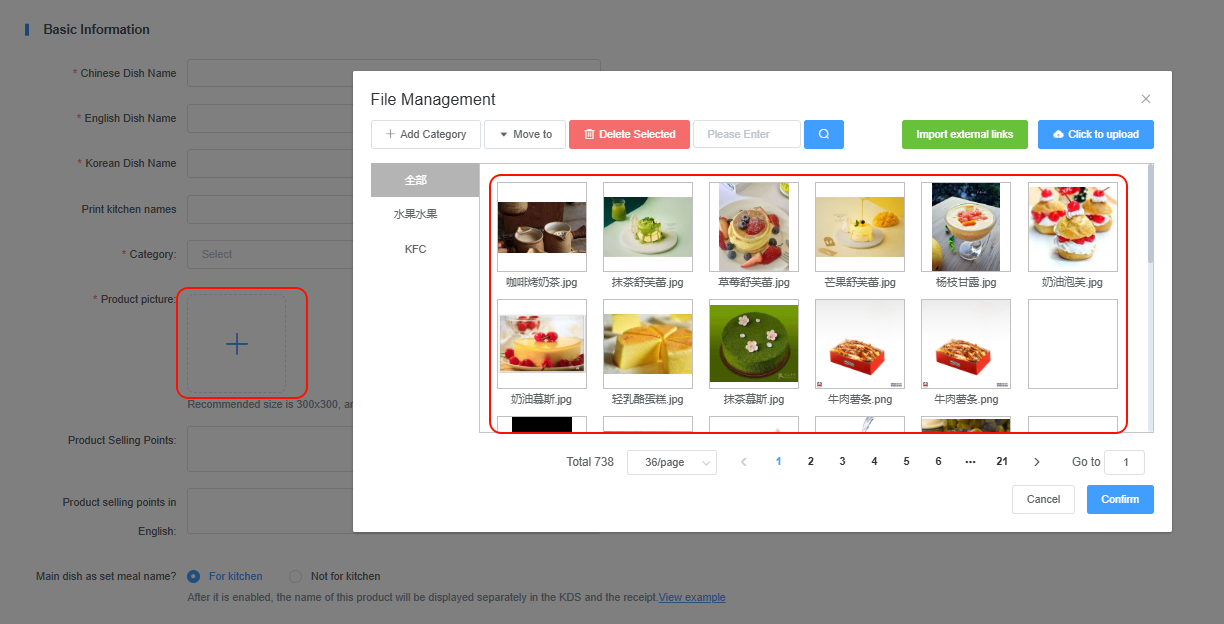Jump to page 21 in pagination

pos(1001,462)
